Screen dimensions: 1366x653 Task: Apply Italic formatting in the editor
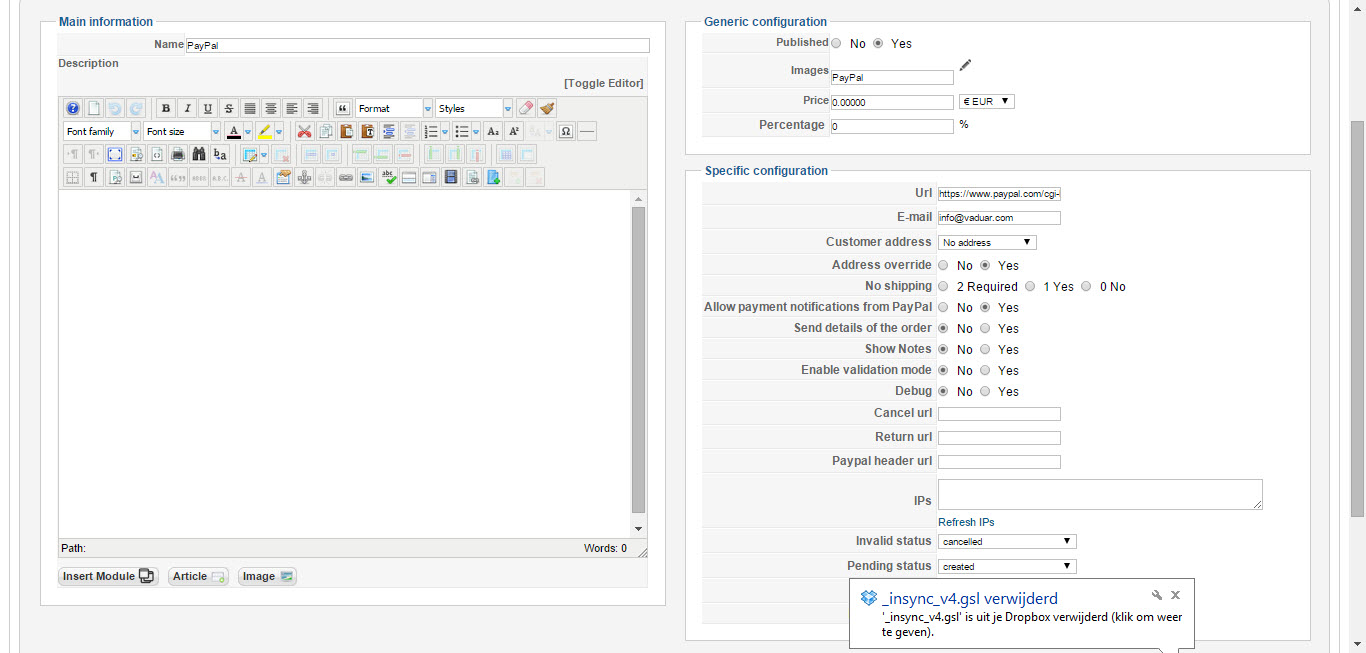point(187,108)
